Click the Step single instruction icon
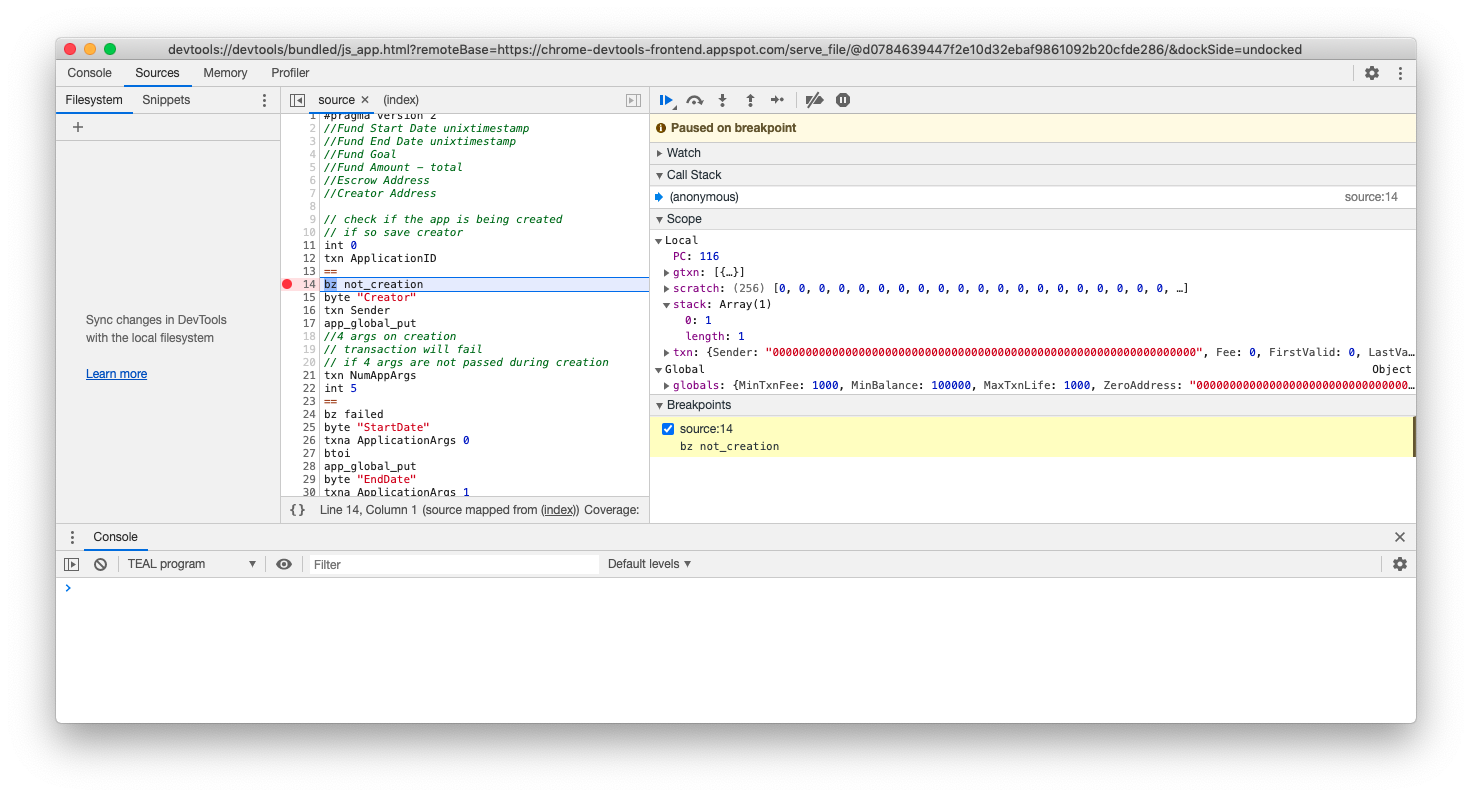This screenshot has height=797, width=1472. tap(778, 99)
